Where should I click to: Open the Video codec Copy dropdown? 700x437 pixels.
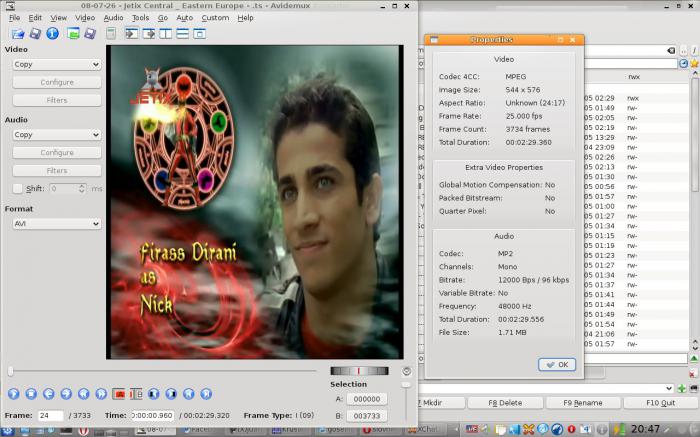point(57,64)
